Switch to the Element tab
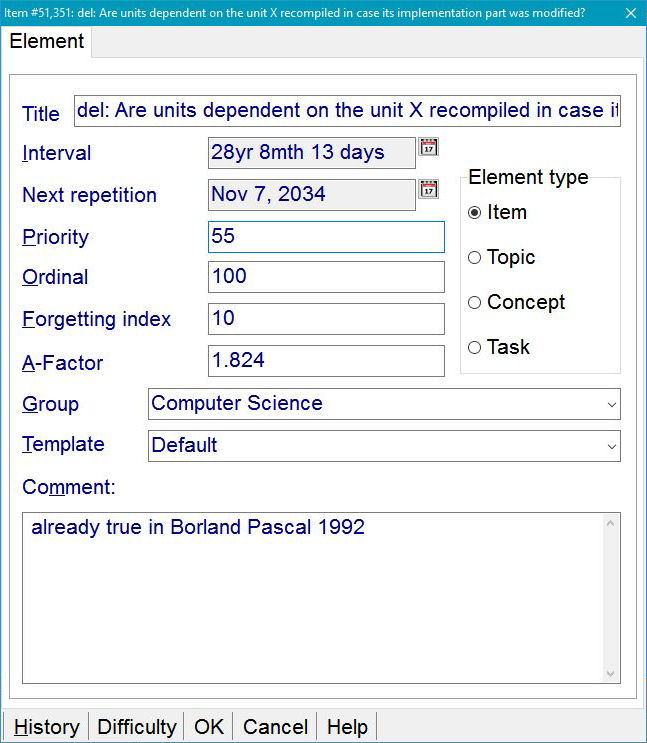The width and height of the screenshot is (647, 743). pyautogui.click(x=47, y=42)
